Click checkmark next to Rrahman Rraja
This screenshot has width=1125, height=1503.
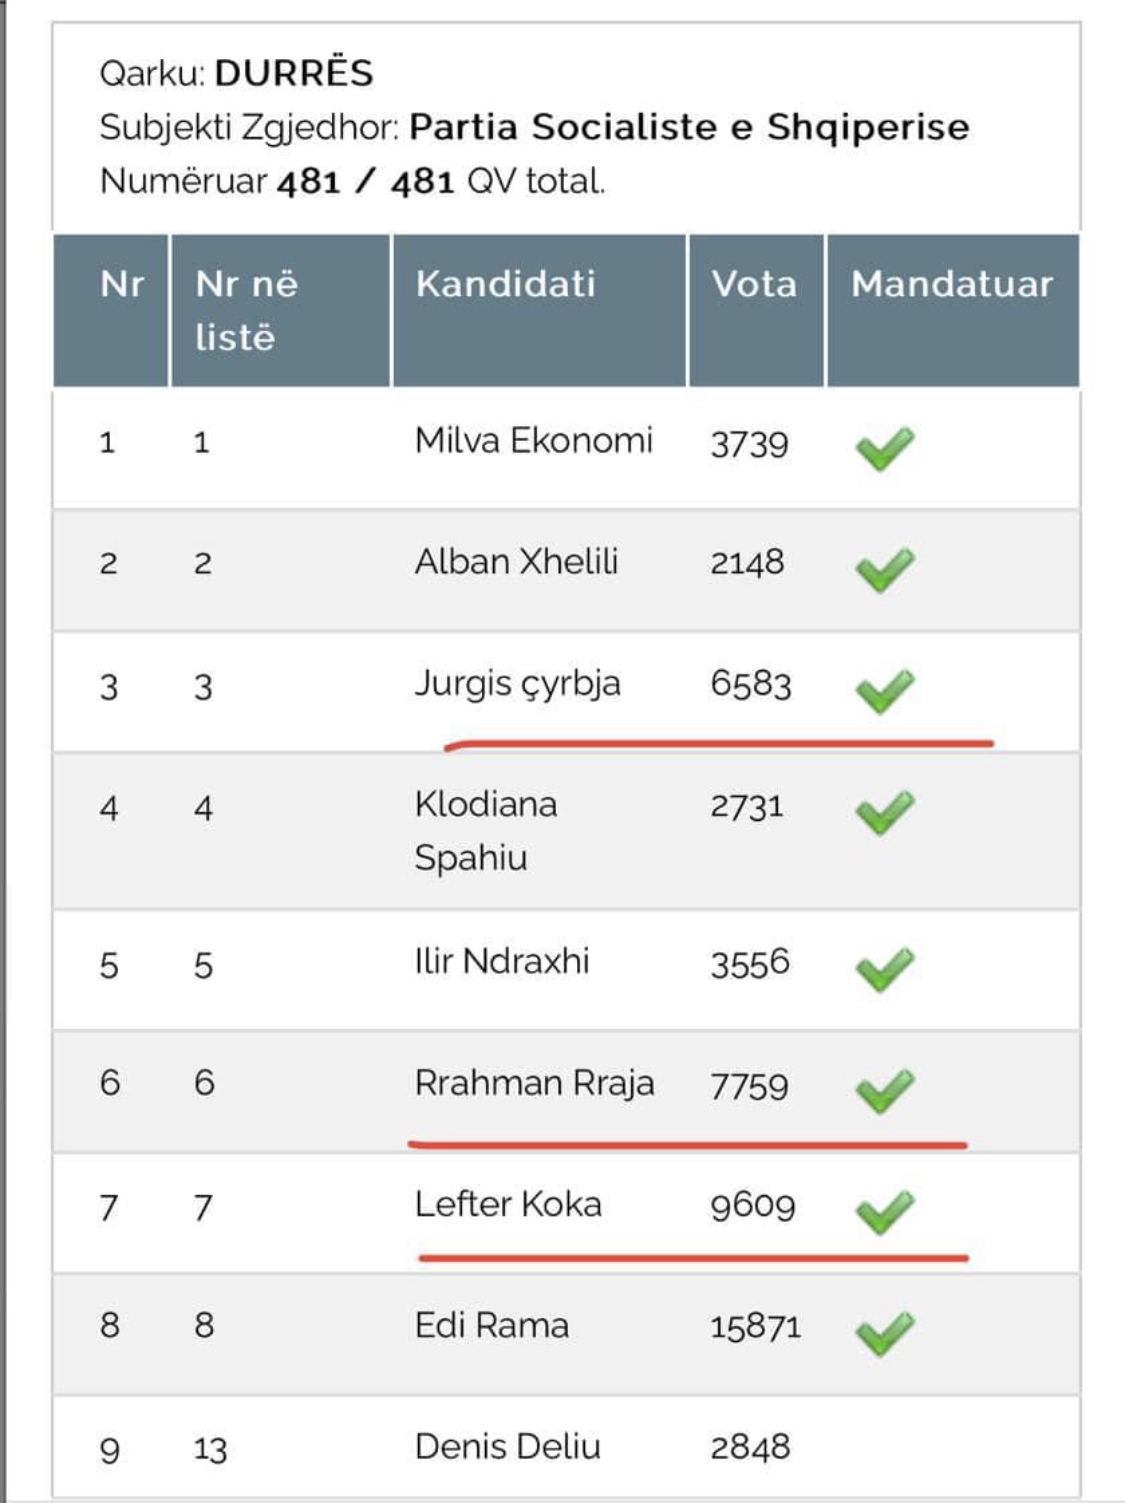coord(885,1090)
